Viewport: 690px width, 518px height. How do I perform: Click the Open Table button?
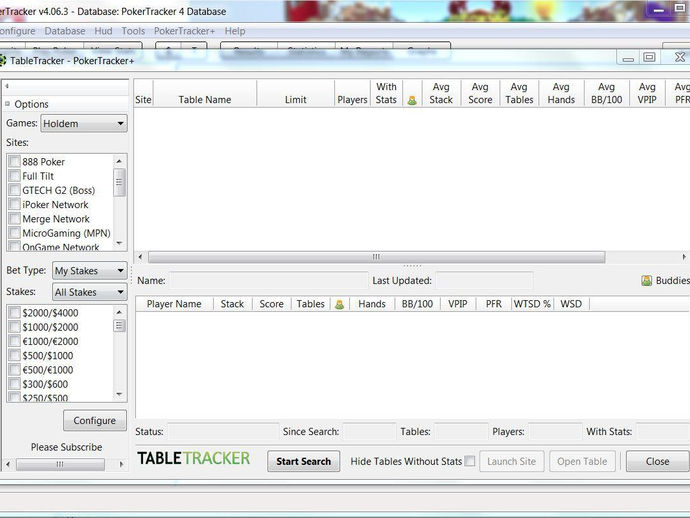pyautogui.click(x=582, y=461)
